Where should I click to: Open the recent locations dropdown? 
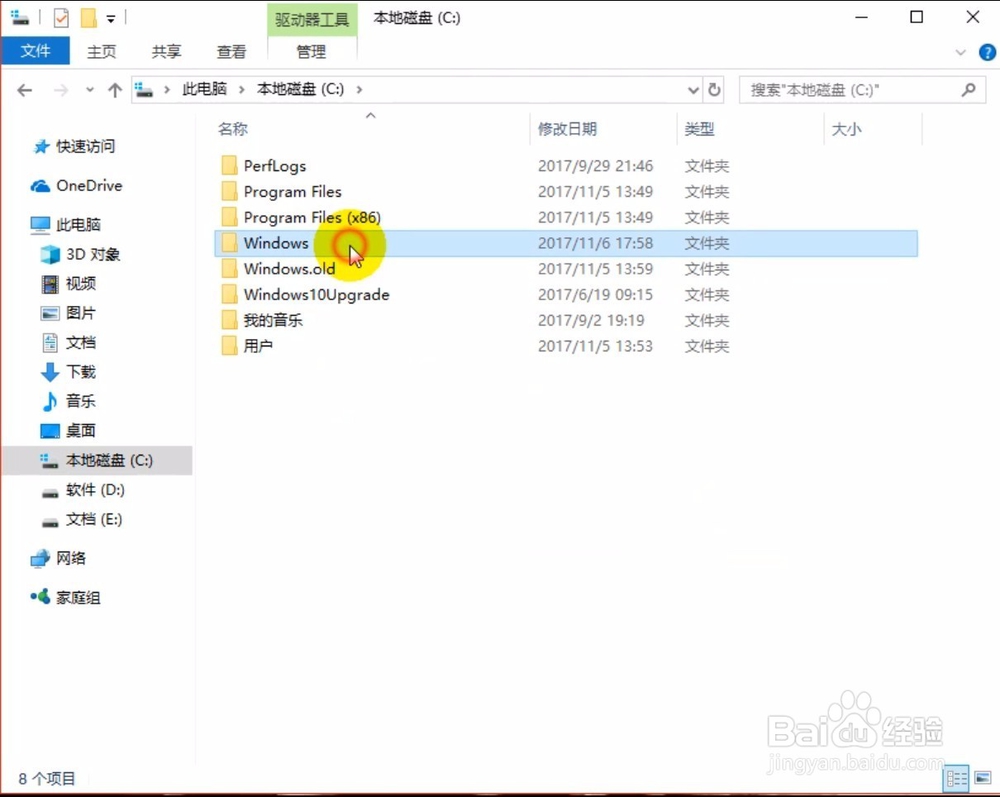90,90
